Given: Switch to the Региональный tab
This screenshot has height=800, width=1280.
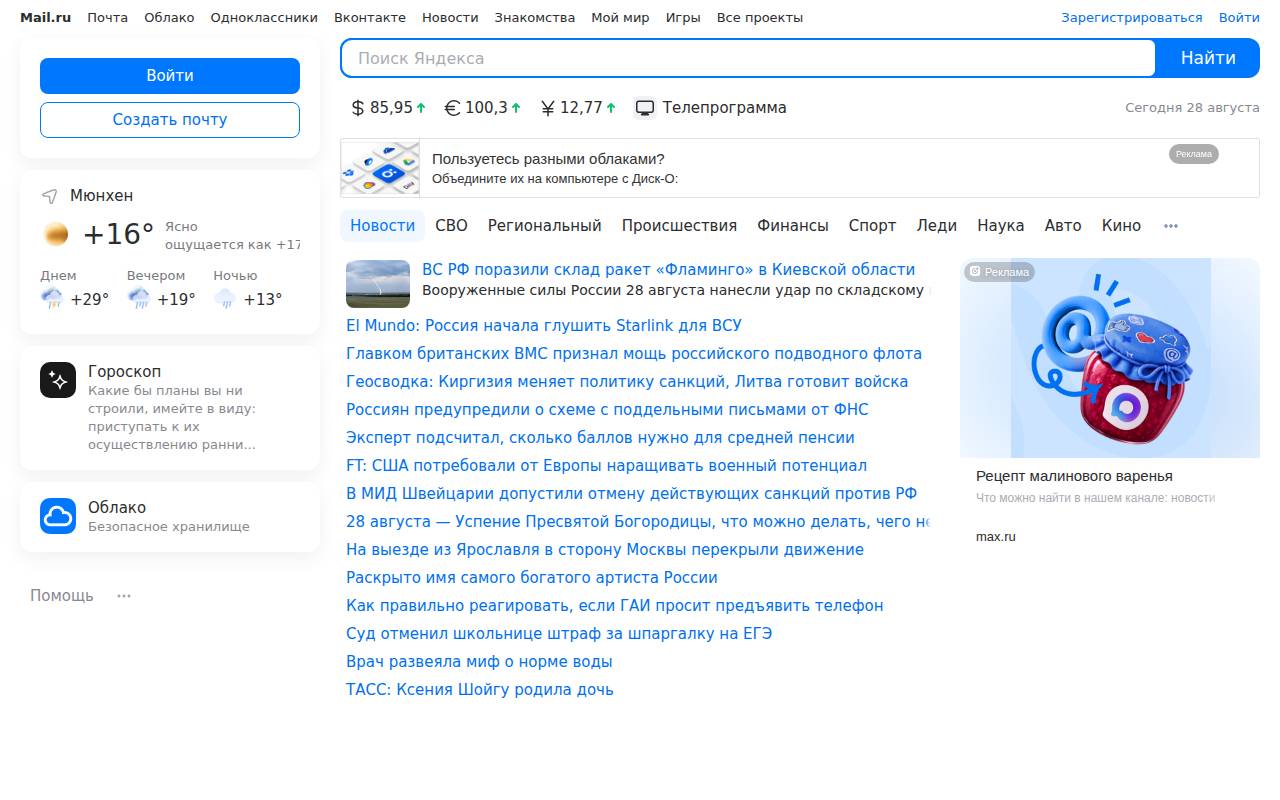Looking at the screenshot, I should pyautogui.click(x=544, y=226).
